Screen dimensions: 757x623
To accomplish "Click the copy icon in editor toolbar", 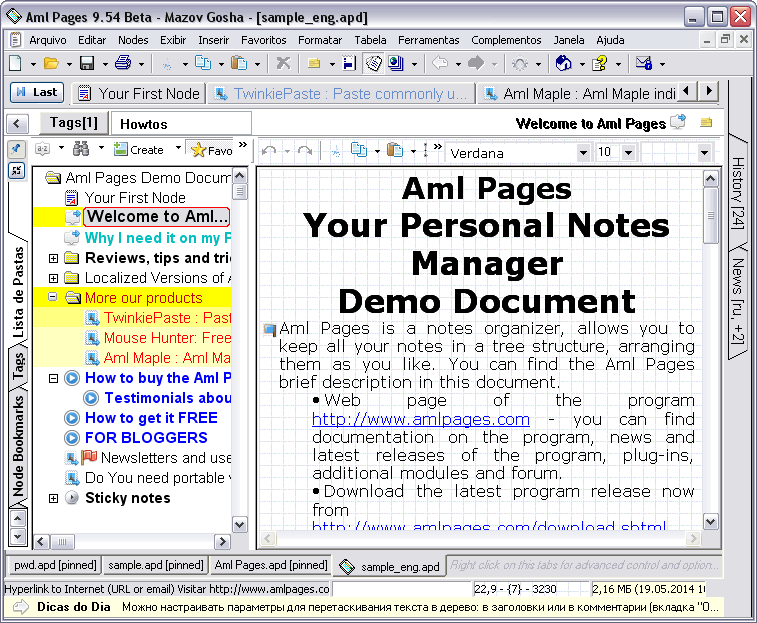I will (x=359, y=151).
